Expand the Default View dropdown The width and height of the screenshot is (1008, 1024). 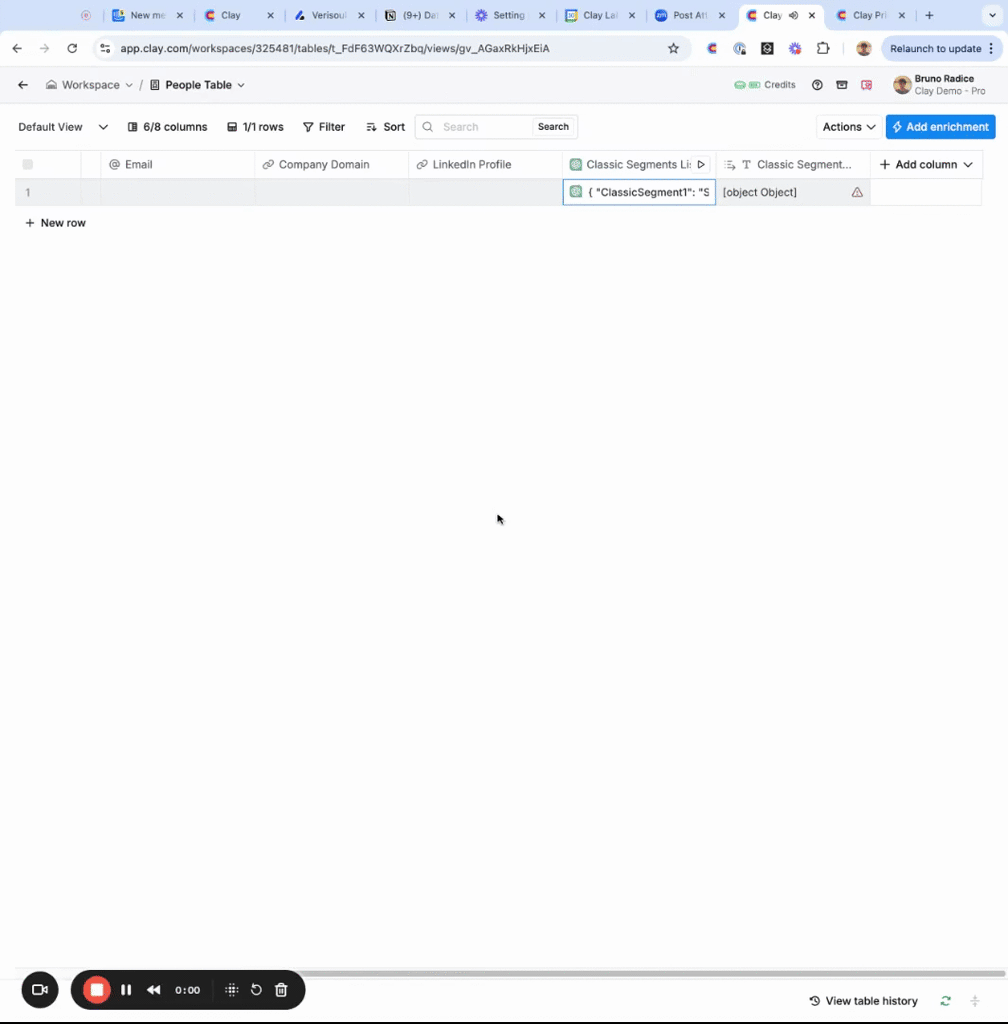click(x=63, y=127)
